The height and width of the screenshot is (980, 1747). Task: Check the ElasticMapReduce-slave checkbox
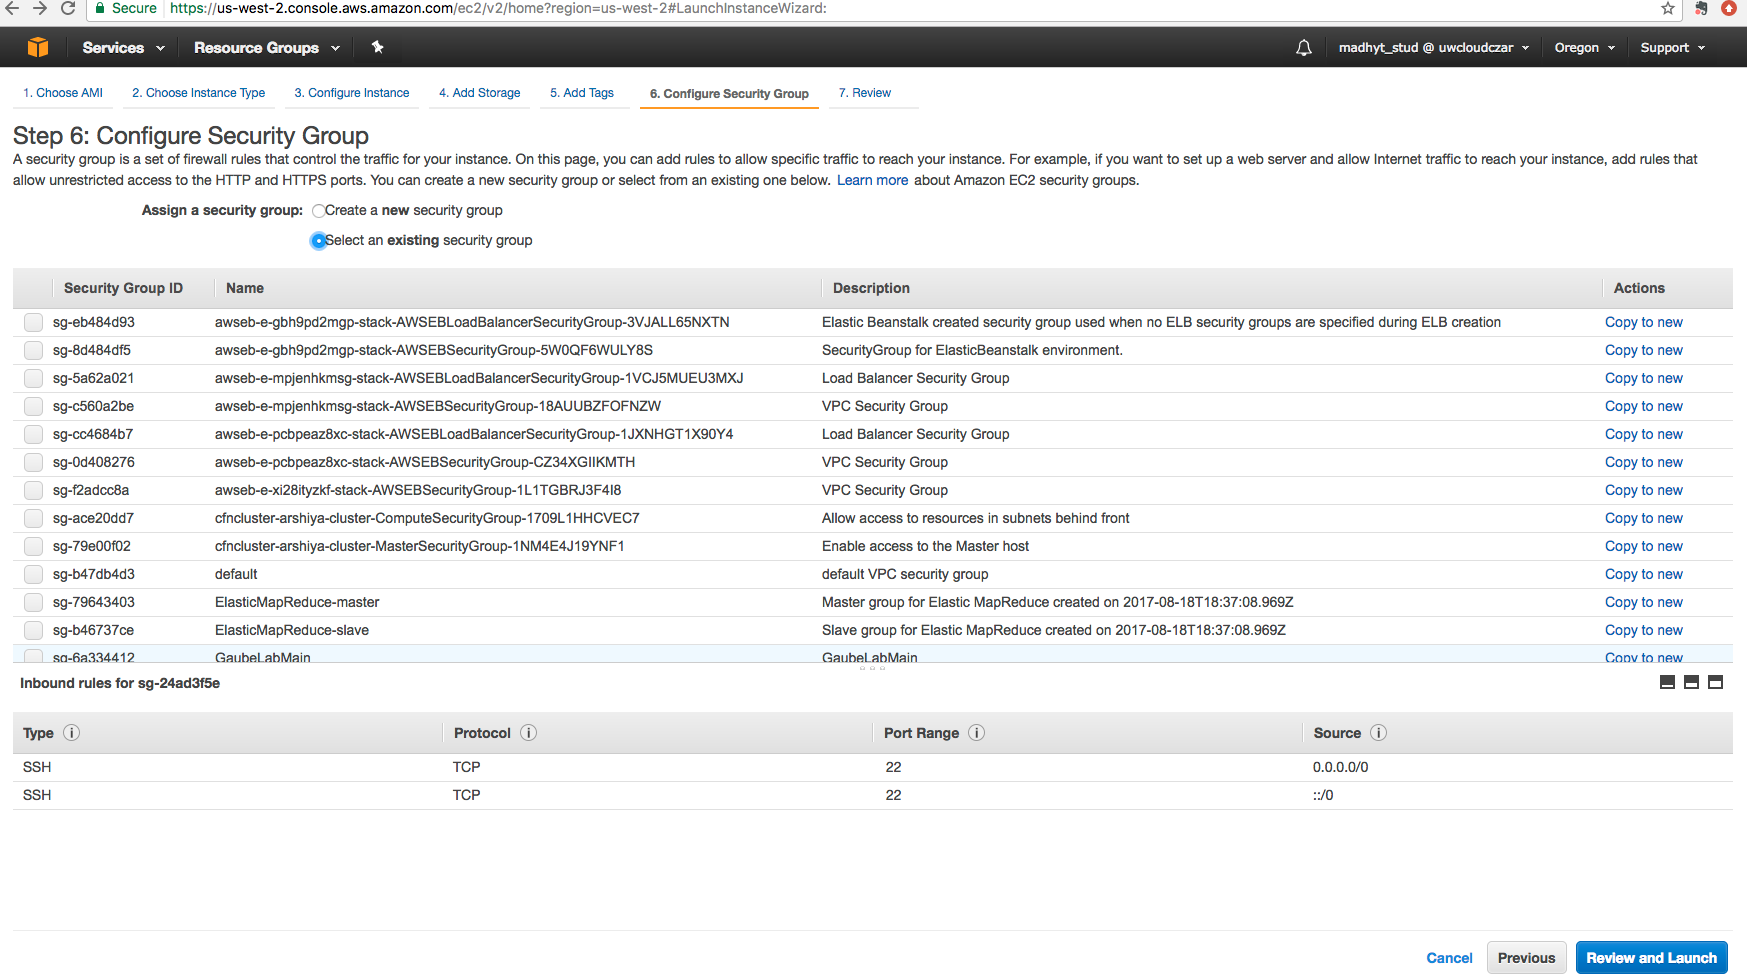click(x=33, y=631)
